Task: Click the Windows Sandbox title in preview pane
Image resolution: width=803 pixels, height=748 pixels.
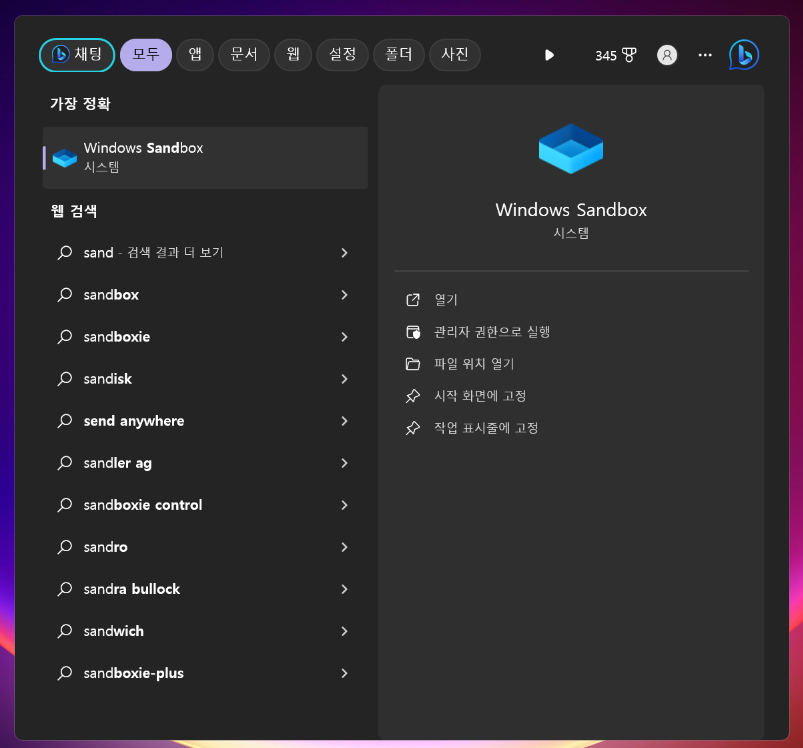Action: [x=570, y=210]
